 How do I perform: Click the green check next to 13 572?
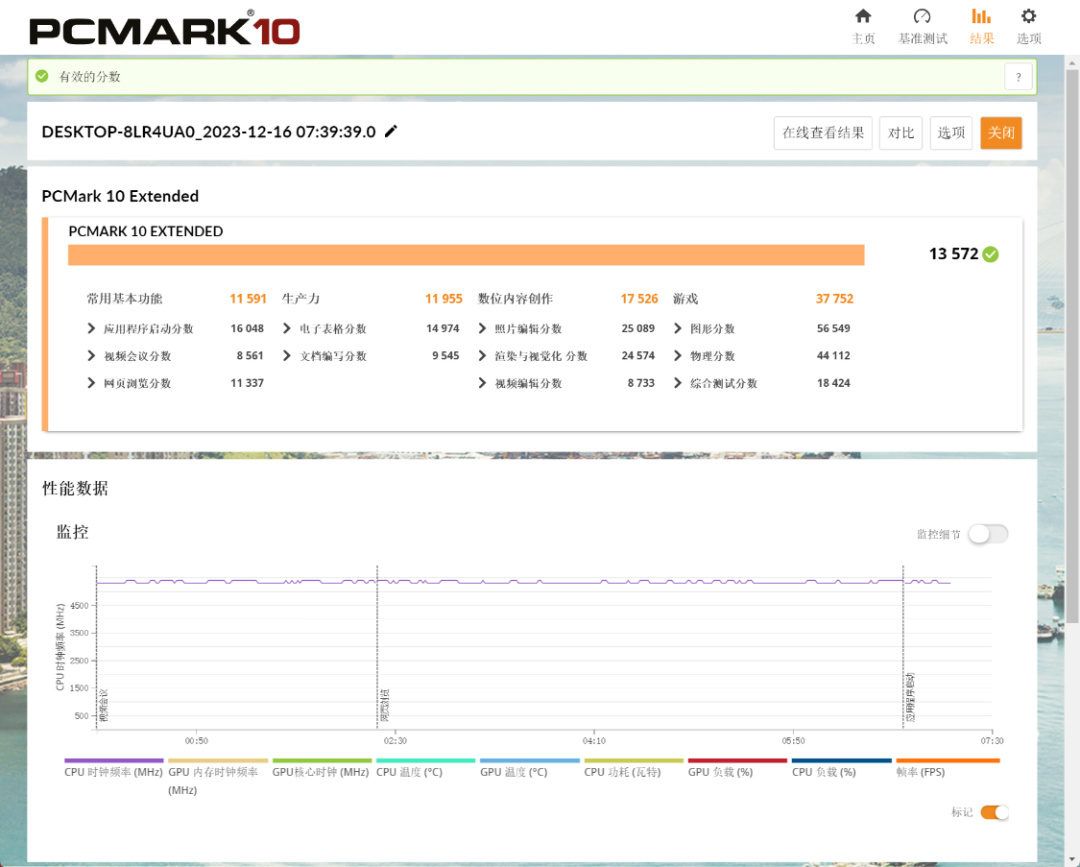tap(990, 254)
